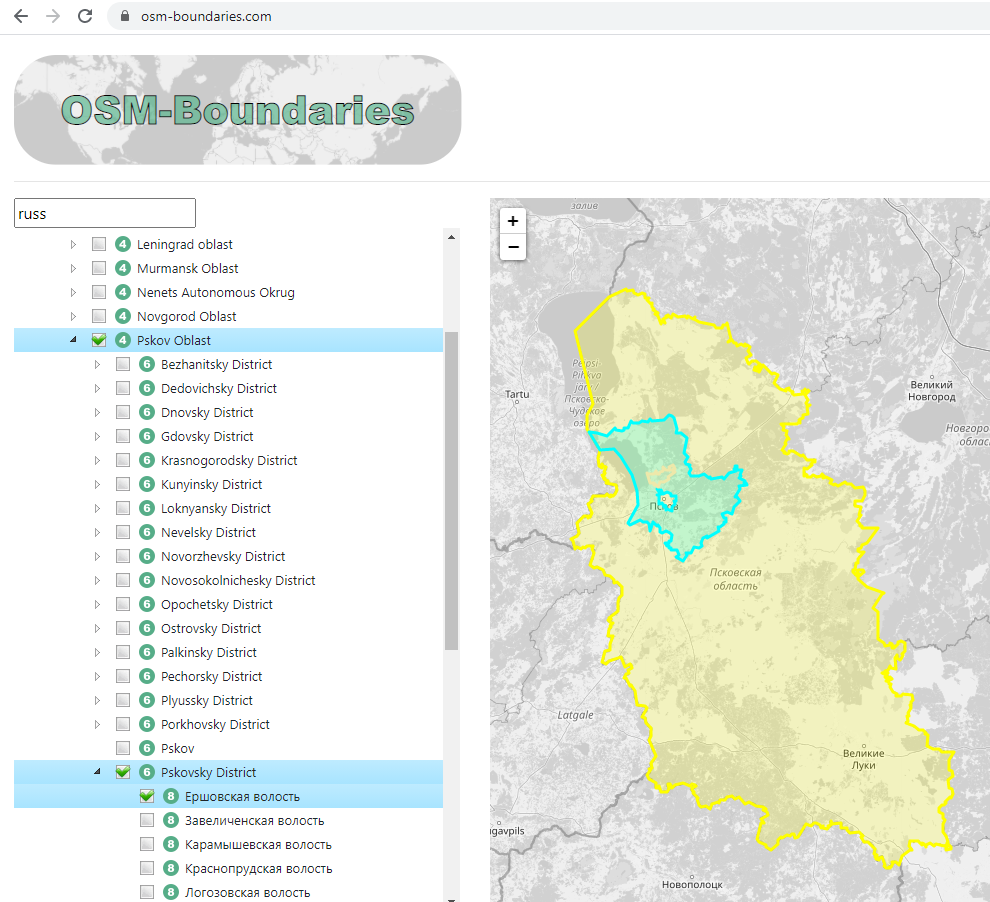The image size is (990, 902).
Task: Click the Великий Новгород label on map
Action: [x=932, y=391]
